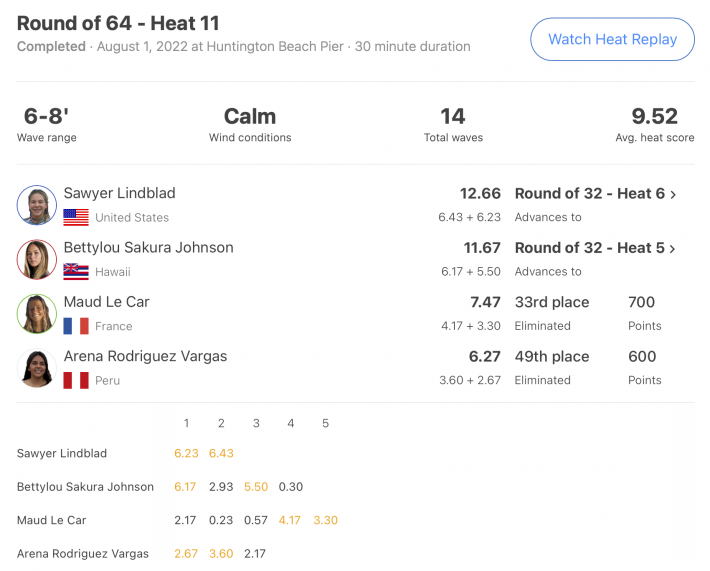Click chevron next to Heat 5

pyautogui.click(x=672, y=249)
